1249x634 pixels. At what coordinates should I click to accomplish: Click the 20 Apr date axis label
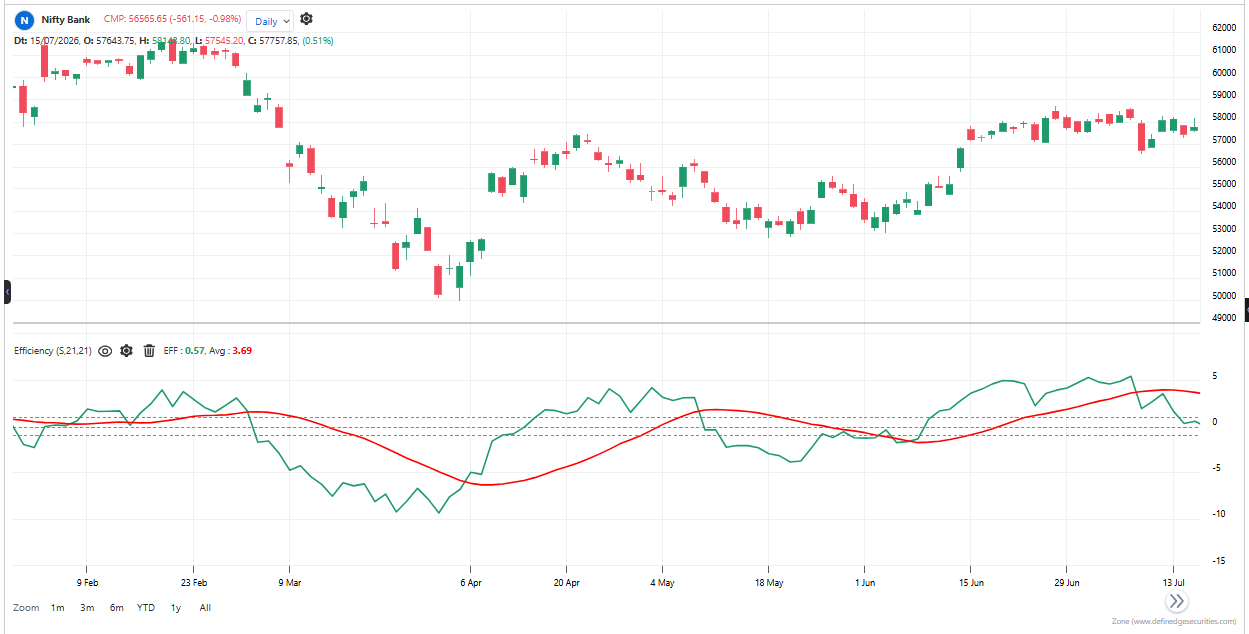pos(567,582)
